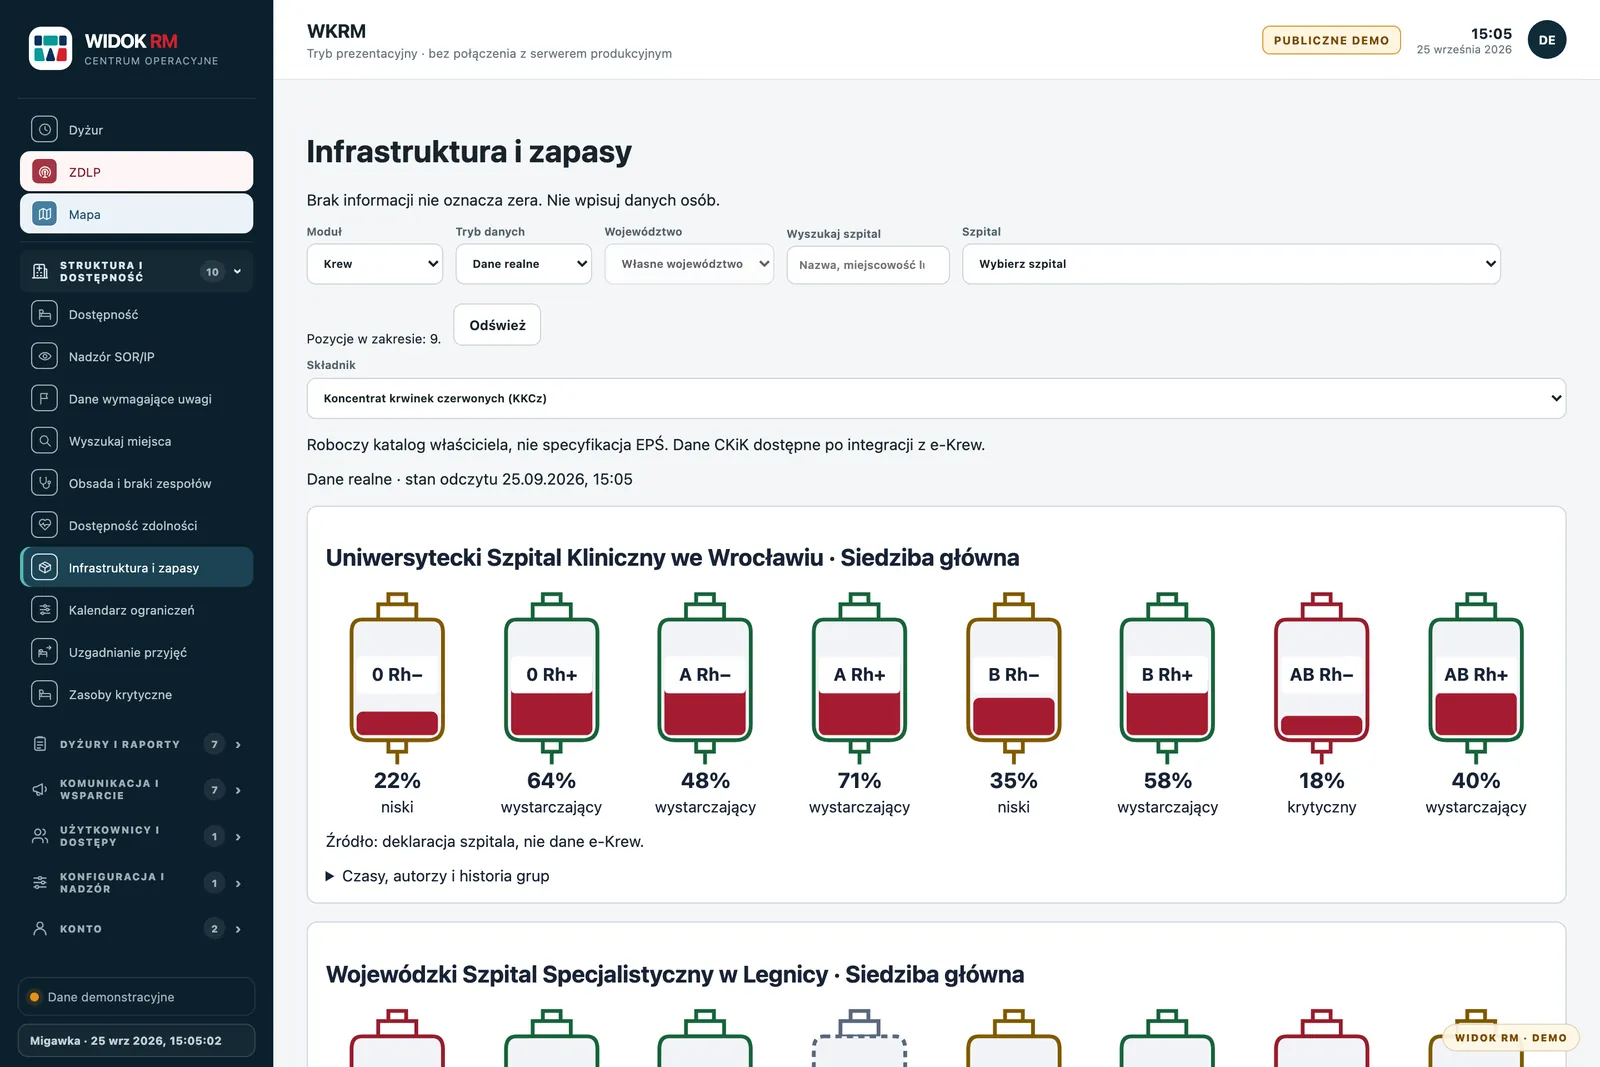Expand the Dyżury i raporty section
Image resolution: width=1600 pixels, height=1067 pixels.
(137, 744)
